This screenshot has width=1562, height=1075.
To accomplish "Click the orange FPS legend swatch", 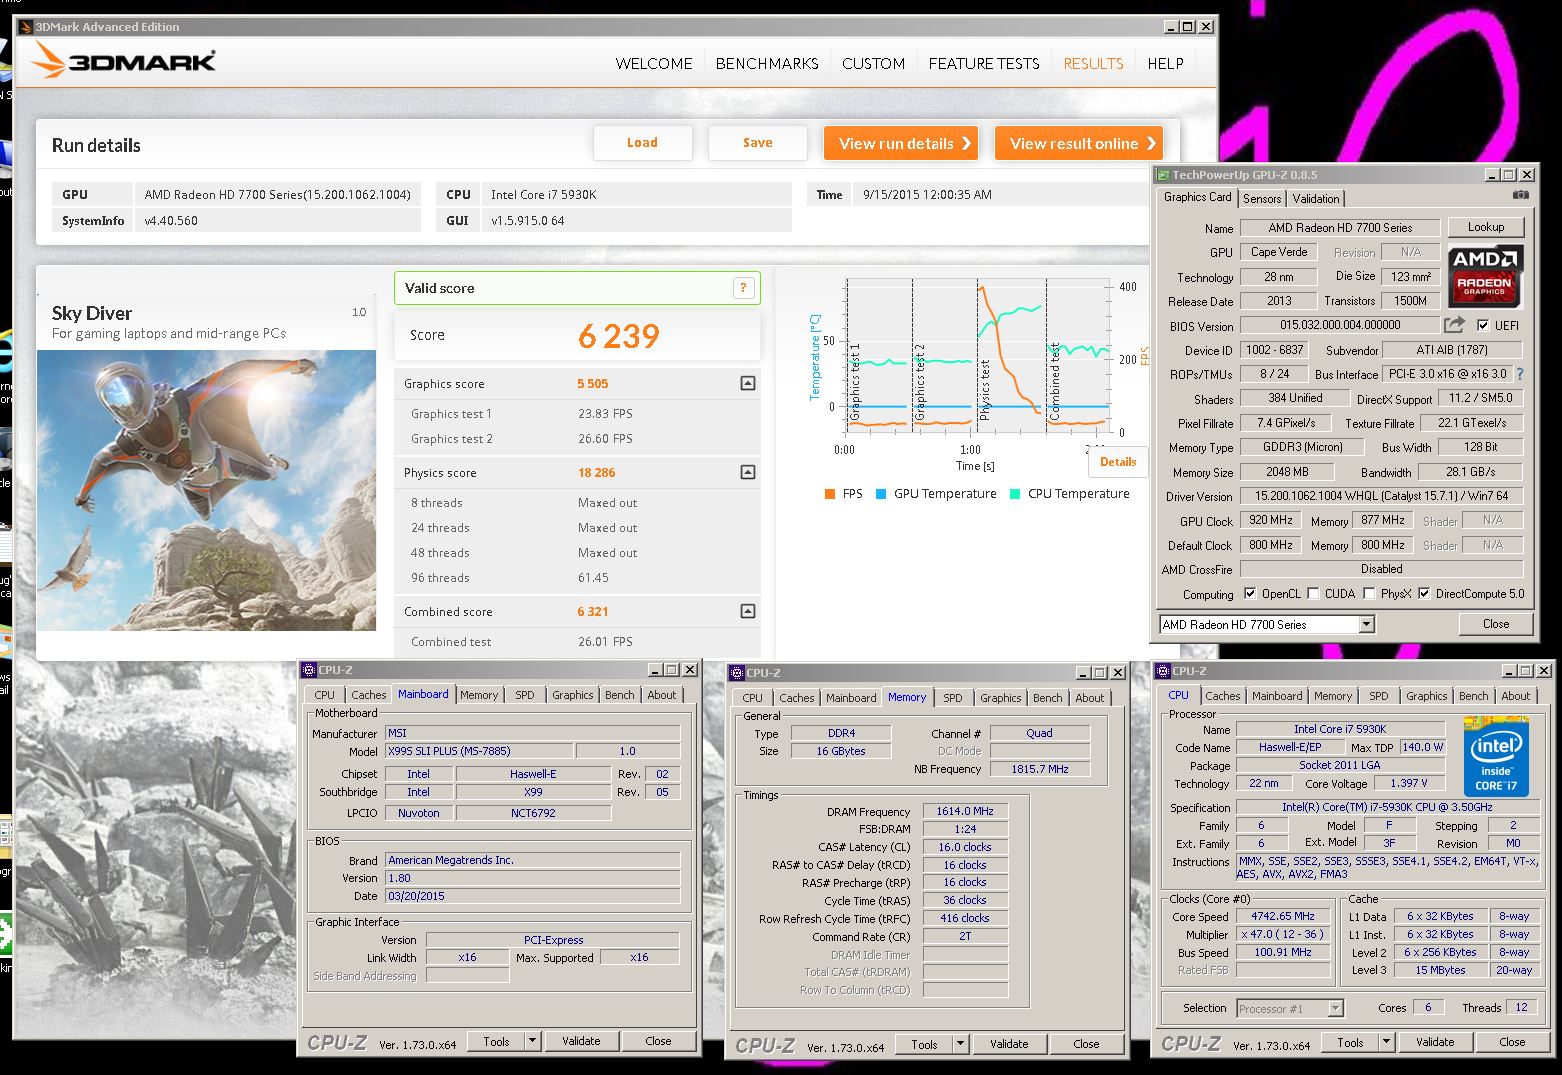I will click(830, 494).
